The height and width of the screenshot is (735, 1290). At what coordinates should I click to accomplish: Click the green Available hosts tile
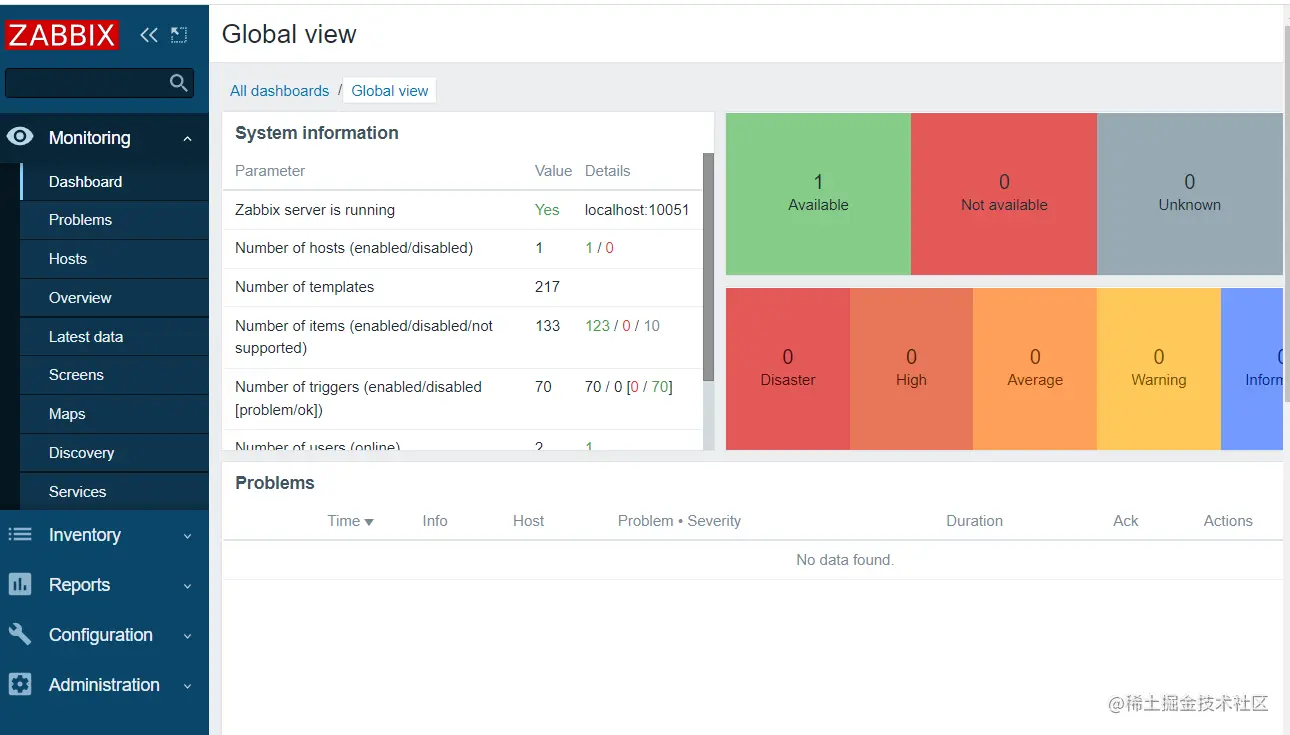coord(818,193)
